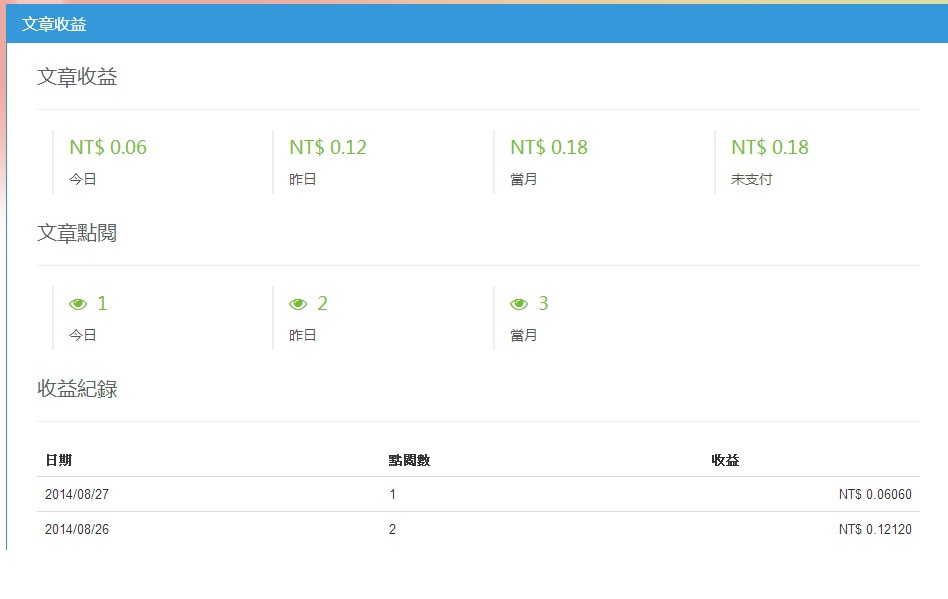This screenshot has width=948, height=599.
Task: Click the 收益 column header
Action: [x=726, y=461]
